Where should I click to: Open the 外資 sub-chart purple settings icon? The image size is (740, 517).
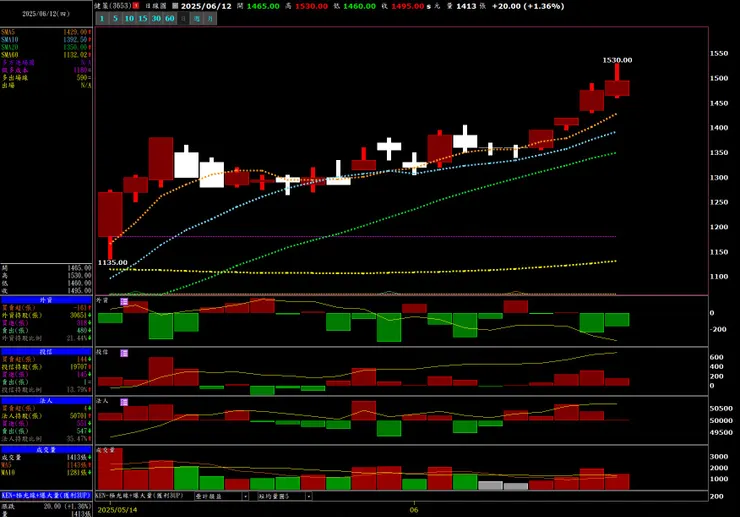(x=124, y=301)
